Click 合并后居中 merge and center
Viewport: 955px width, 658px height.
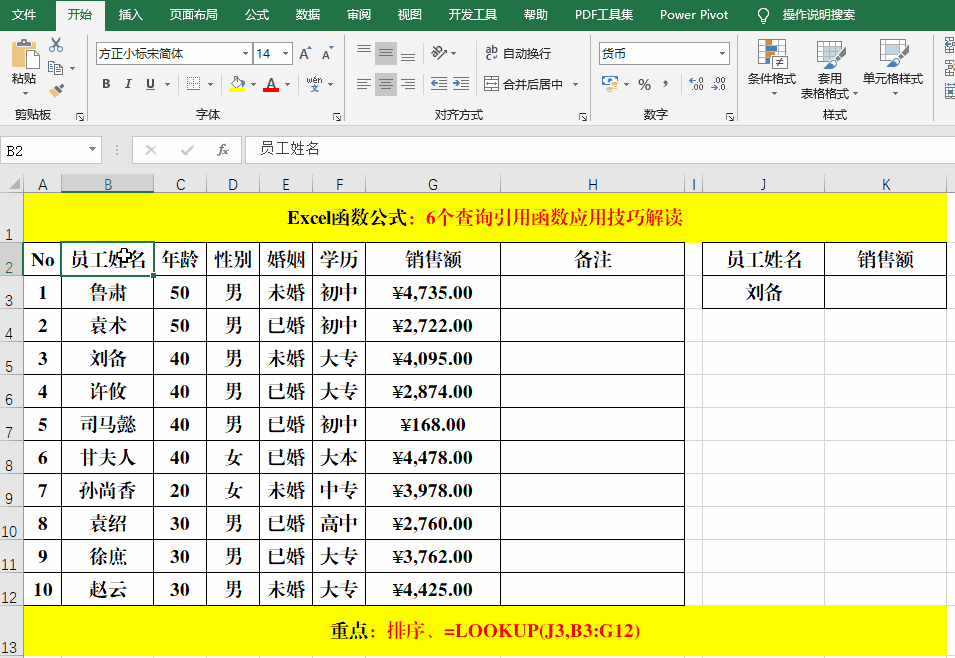tap(523, 84)
